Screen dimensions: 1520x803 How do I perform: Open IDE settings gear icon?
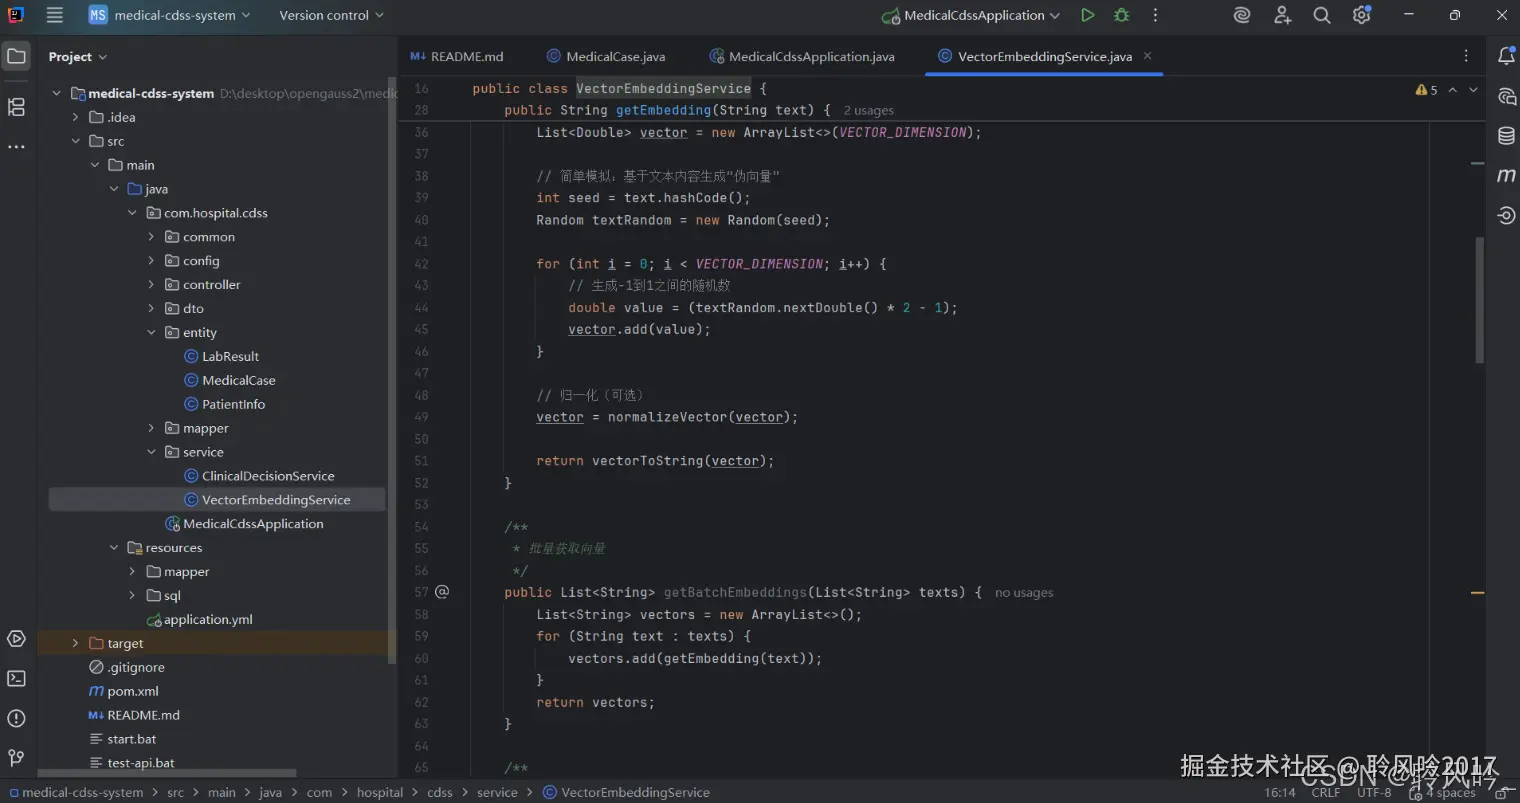click(x=1361, y=15)
